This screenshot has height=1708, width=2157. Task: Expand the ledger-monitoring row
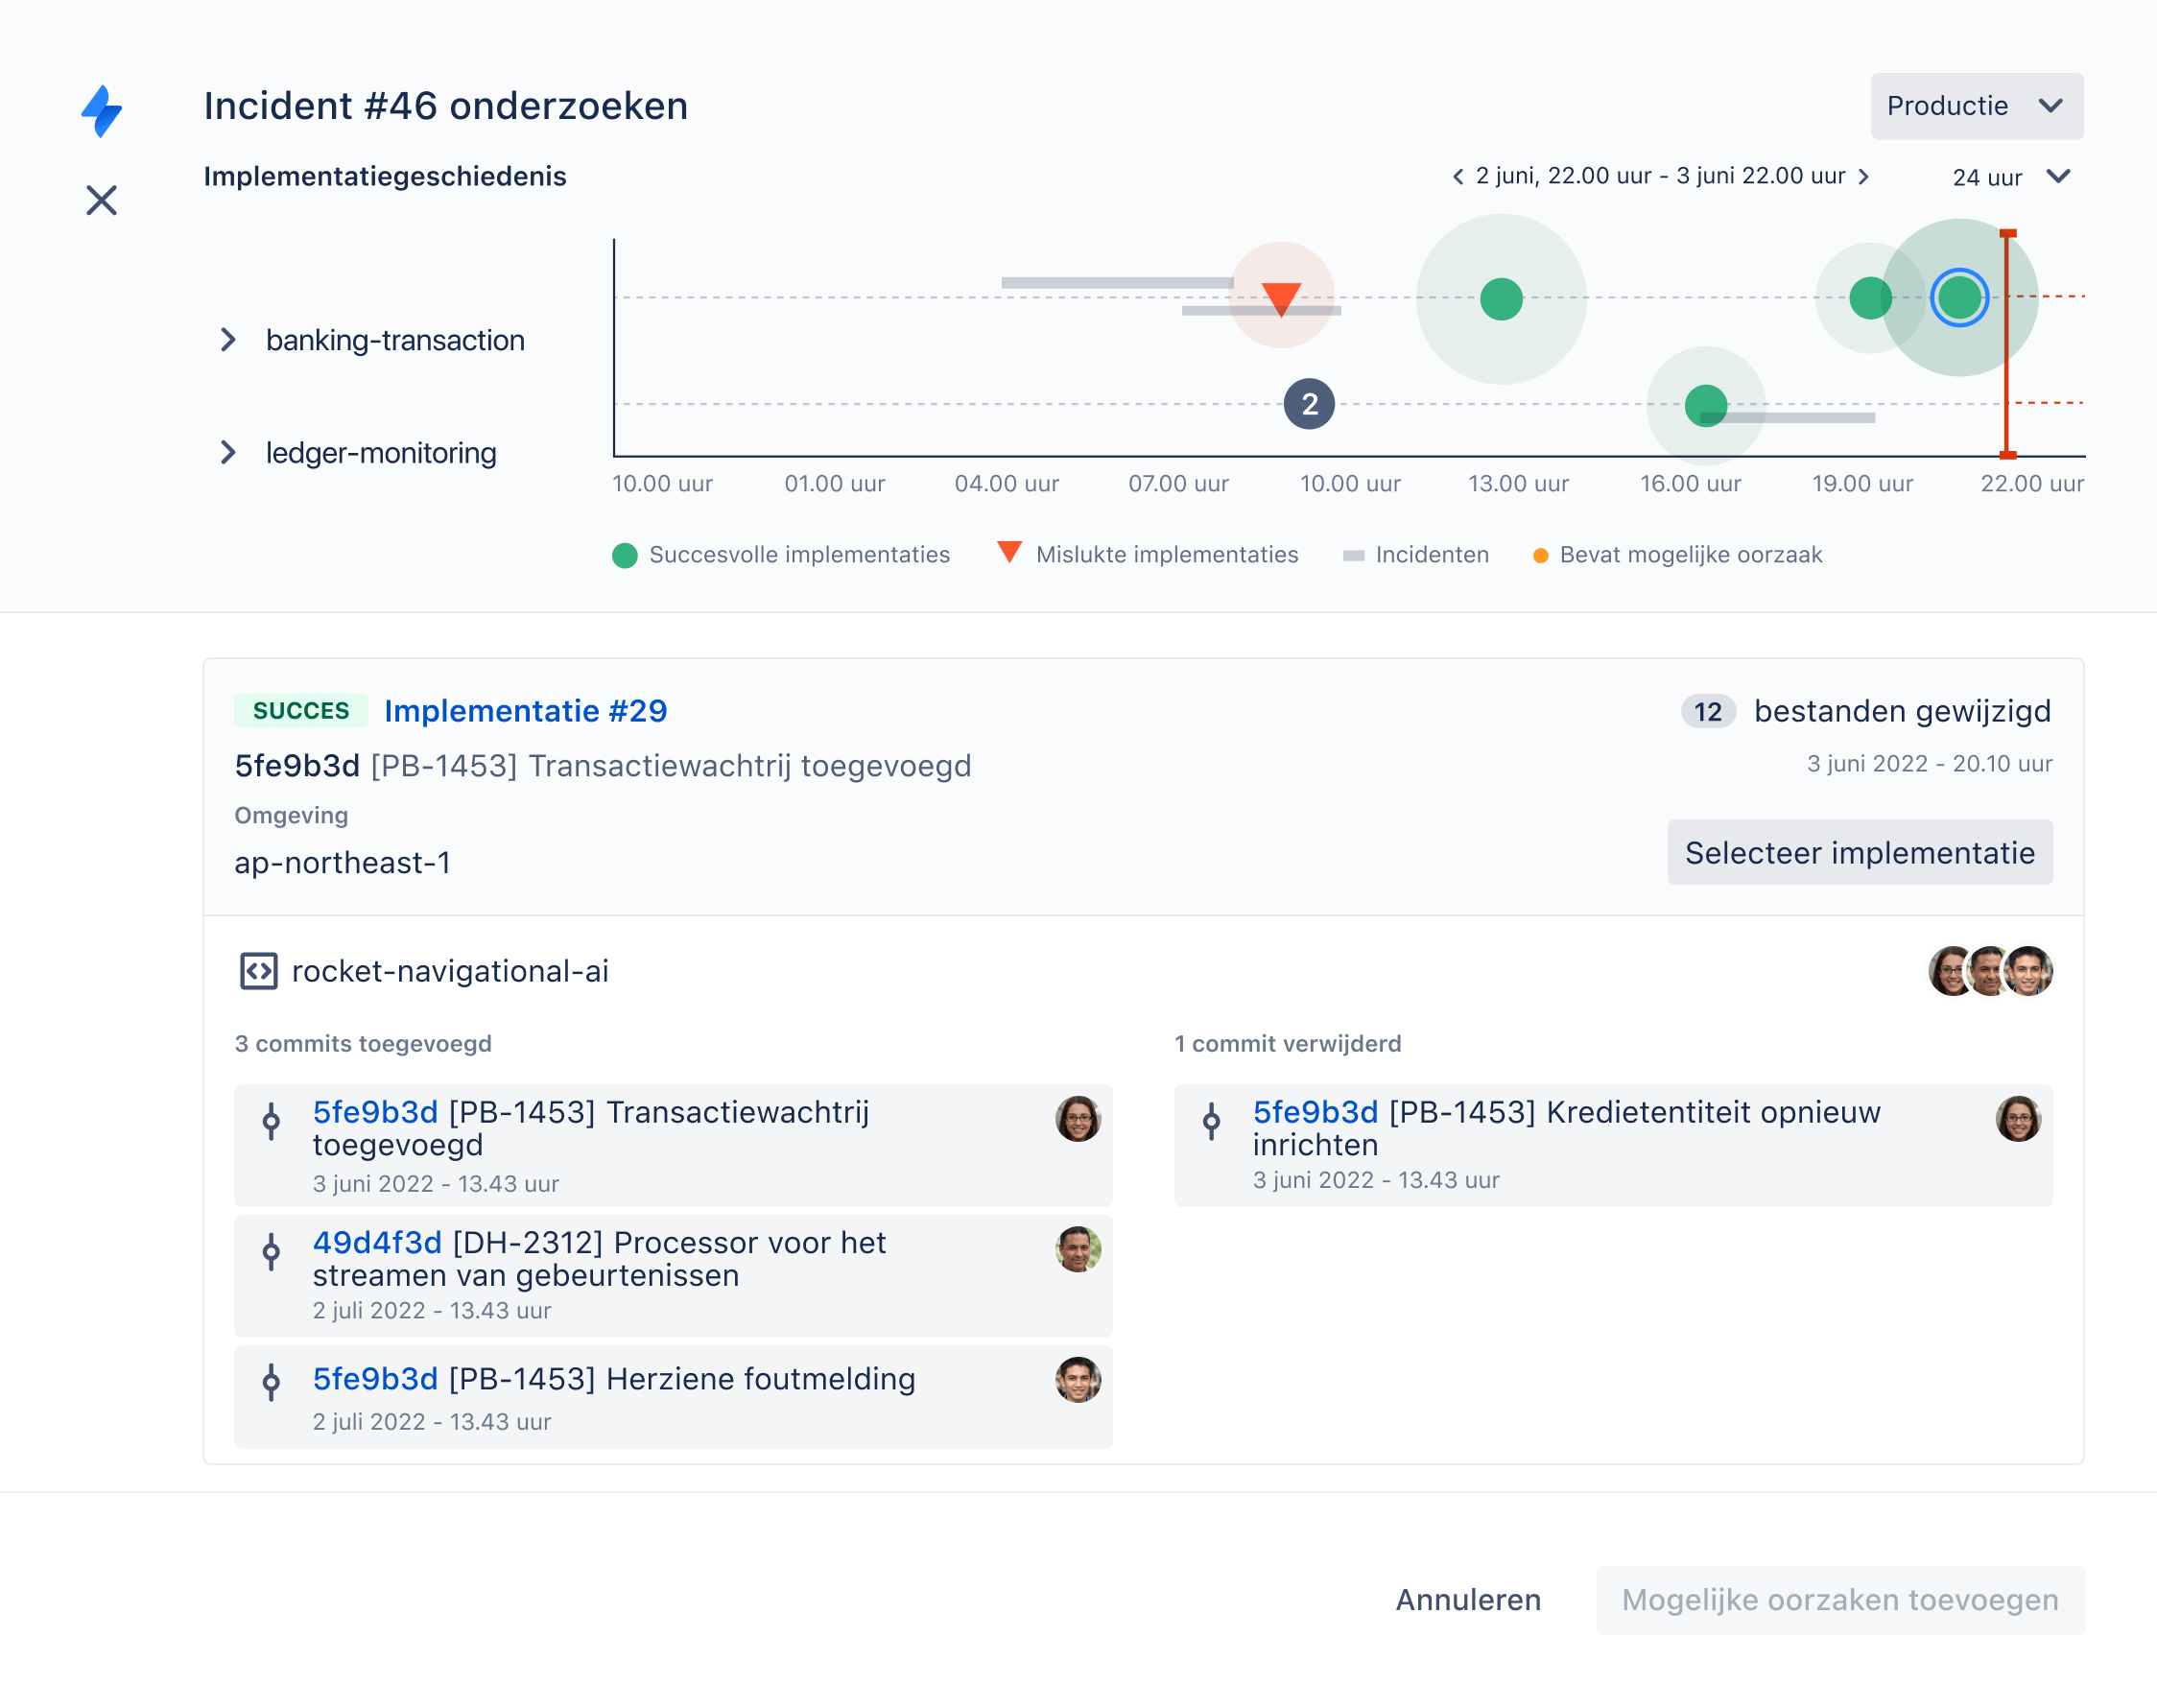point(228,453)
